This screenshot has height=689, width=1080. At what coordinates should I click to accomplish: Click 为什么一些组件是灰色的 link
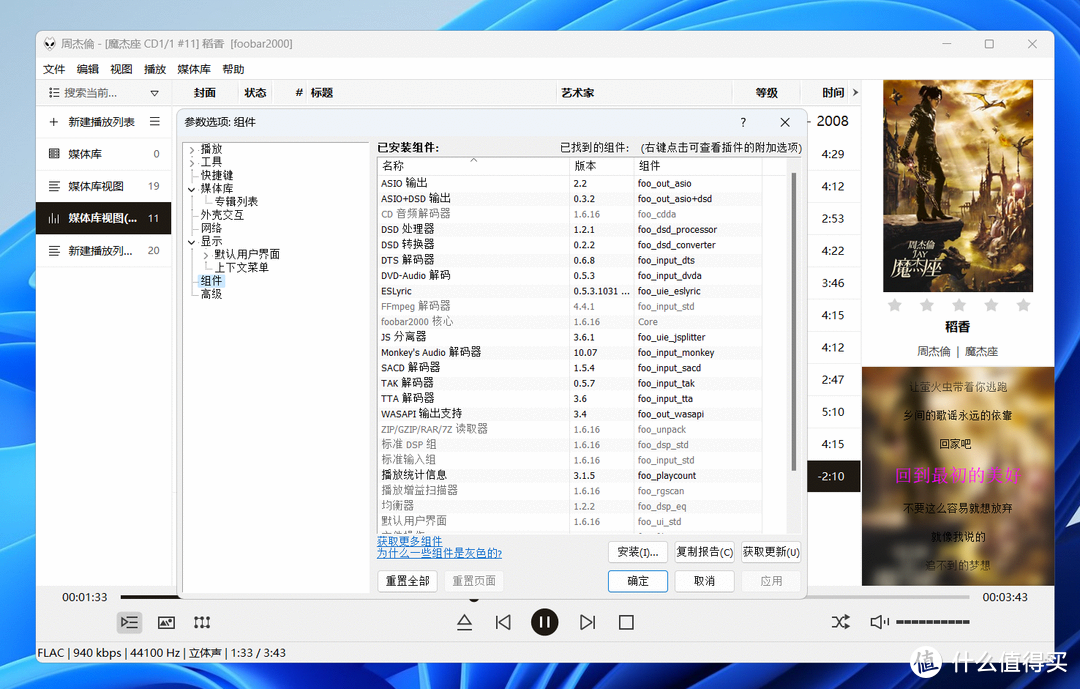click(x=439, y=553)
